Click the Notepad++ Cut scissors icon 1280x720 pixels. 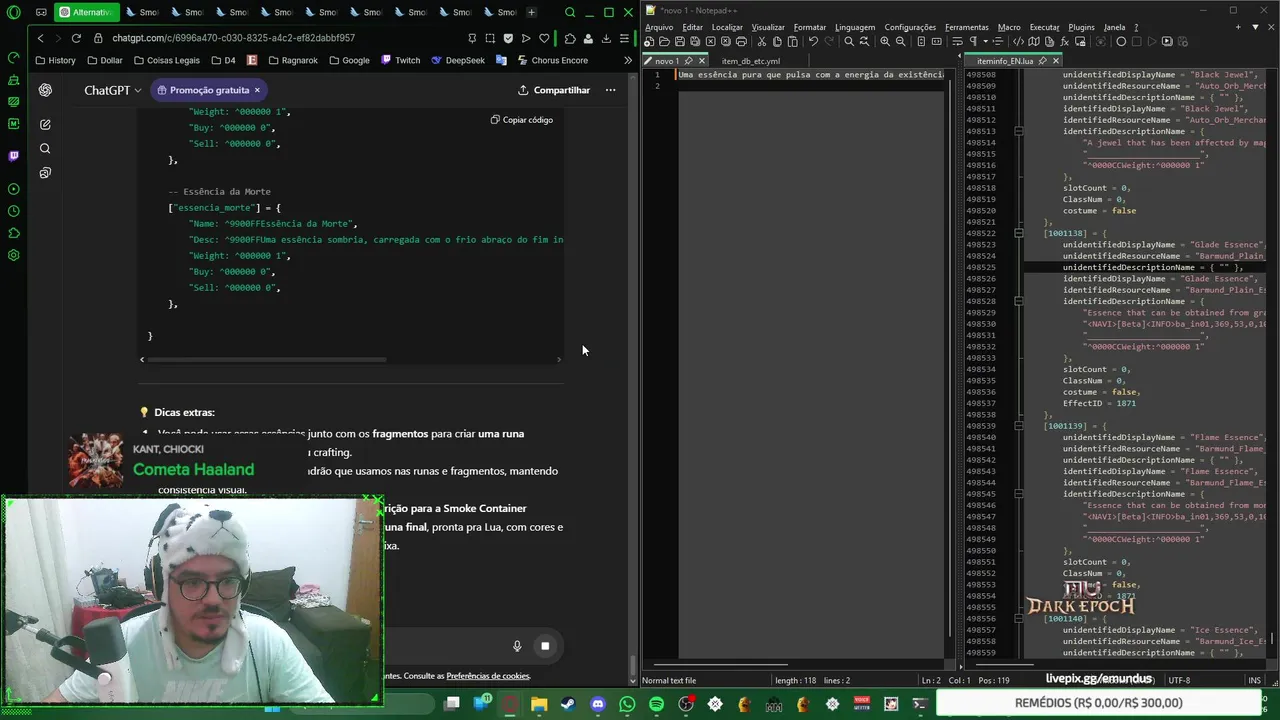tap(761, 42)
